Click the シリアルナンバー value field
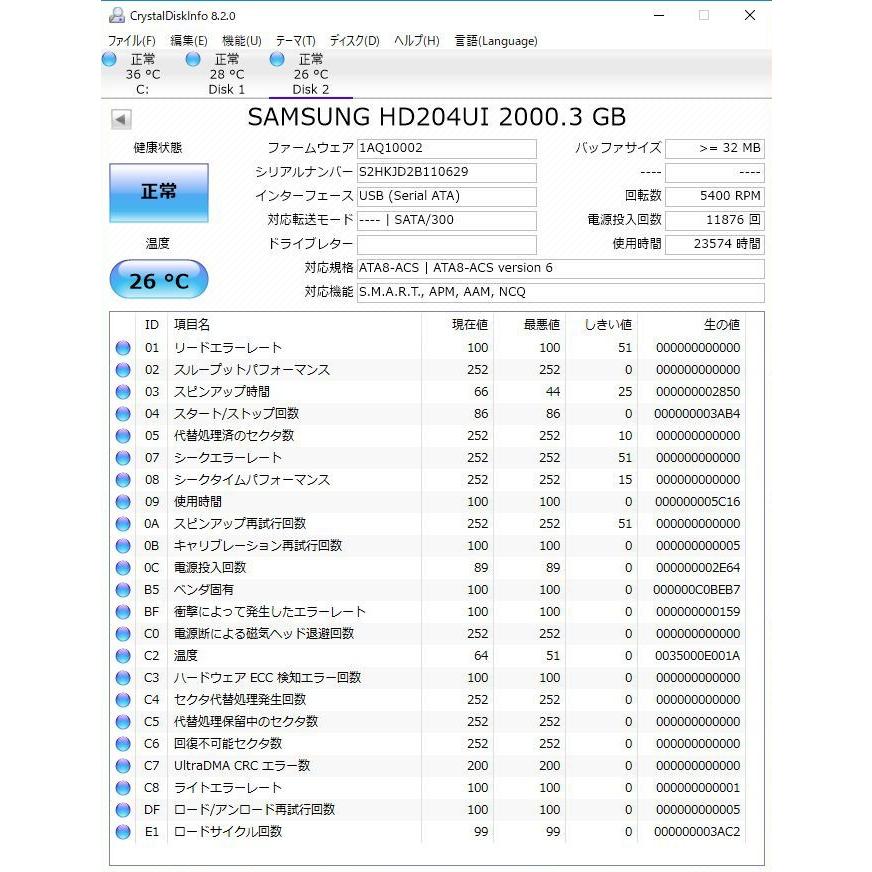872x872 pixels. (446, 172)
